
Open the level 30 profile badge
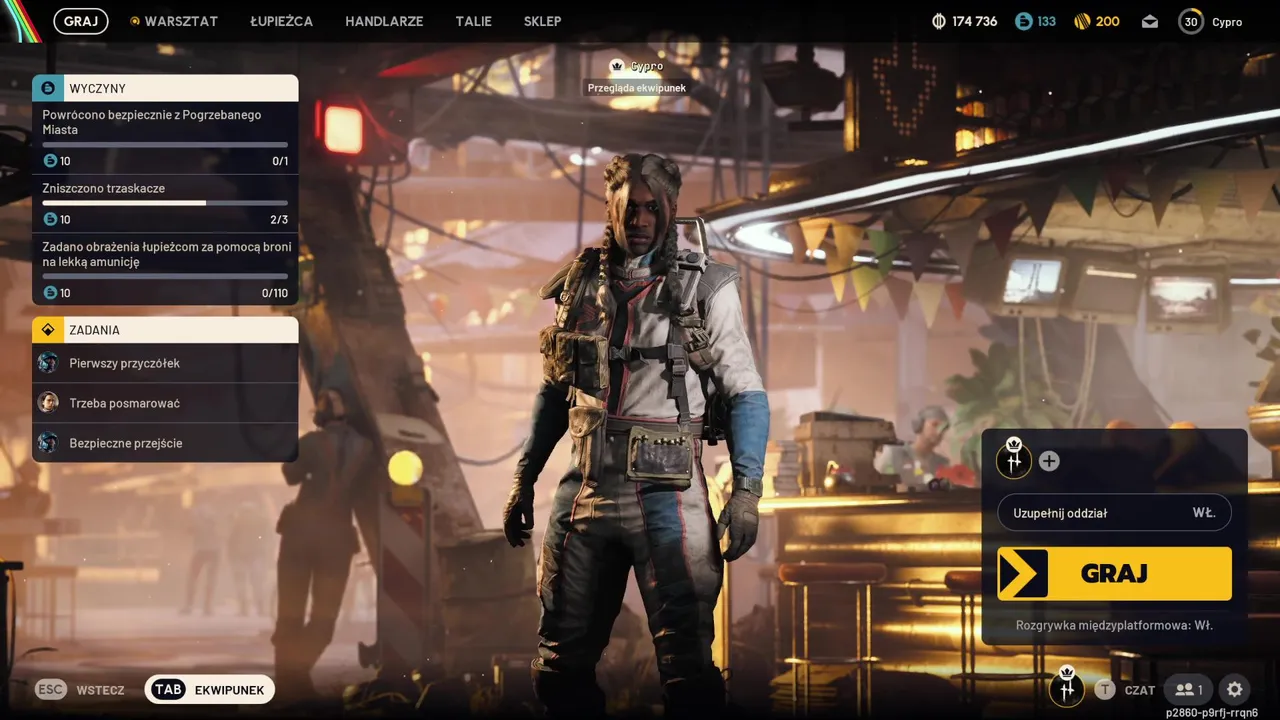tap(1191, 21)
